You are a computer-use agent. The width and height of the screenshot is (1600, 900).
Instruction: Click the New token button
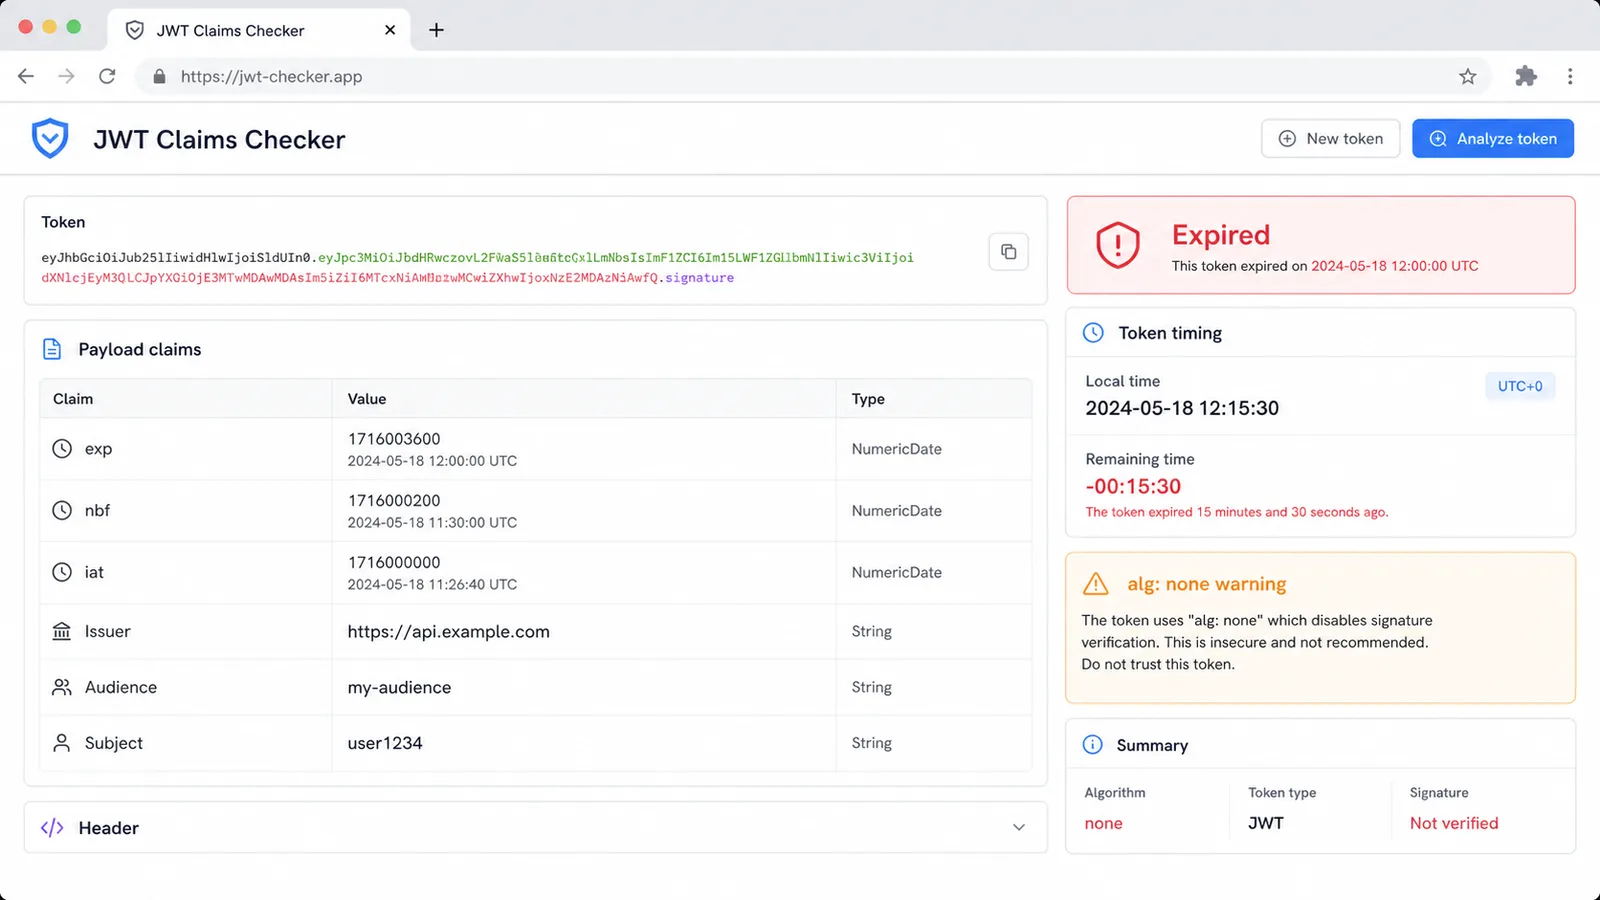(x=1330, y=139)
